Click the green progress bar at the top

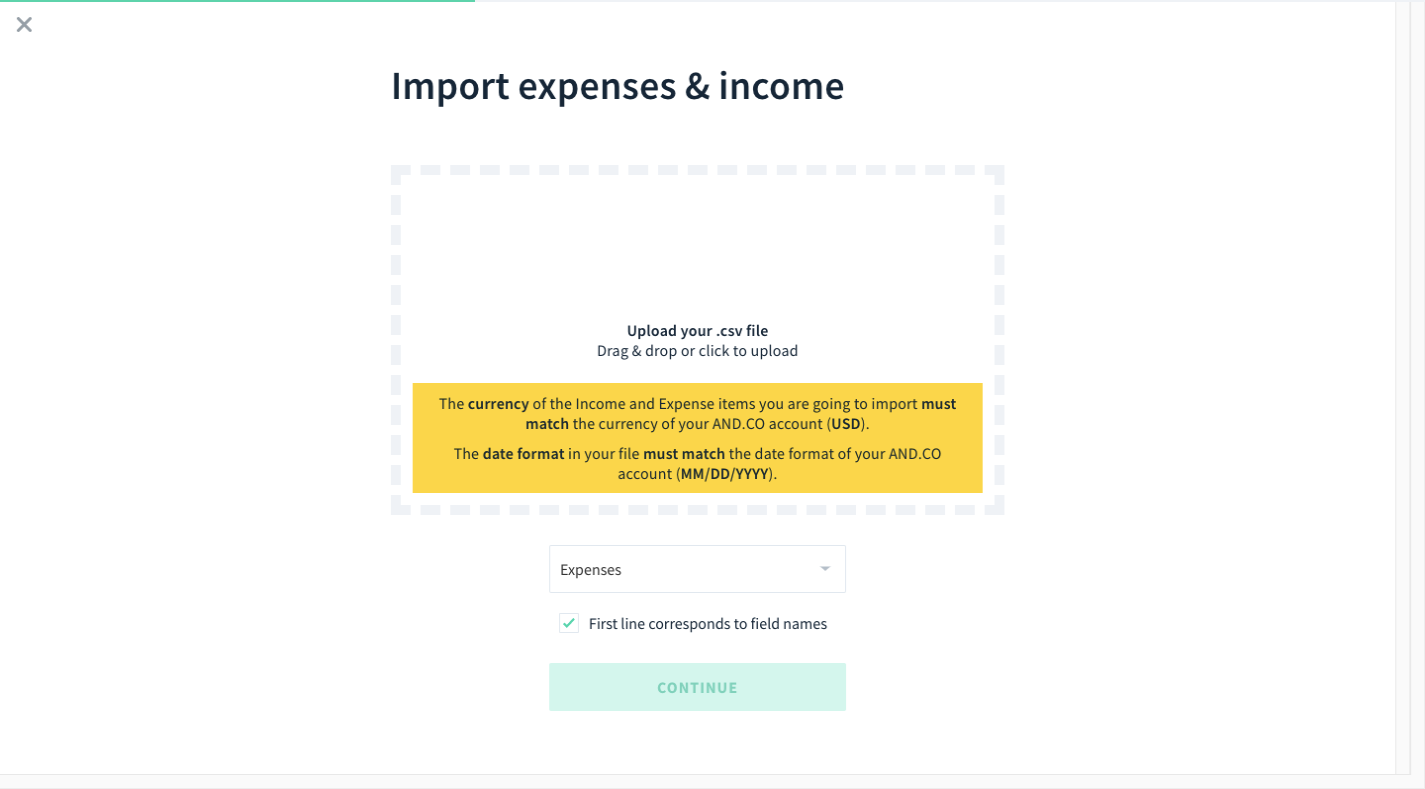(x=237, y=1)
